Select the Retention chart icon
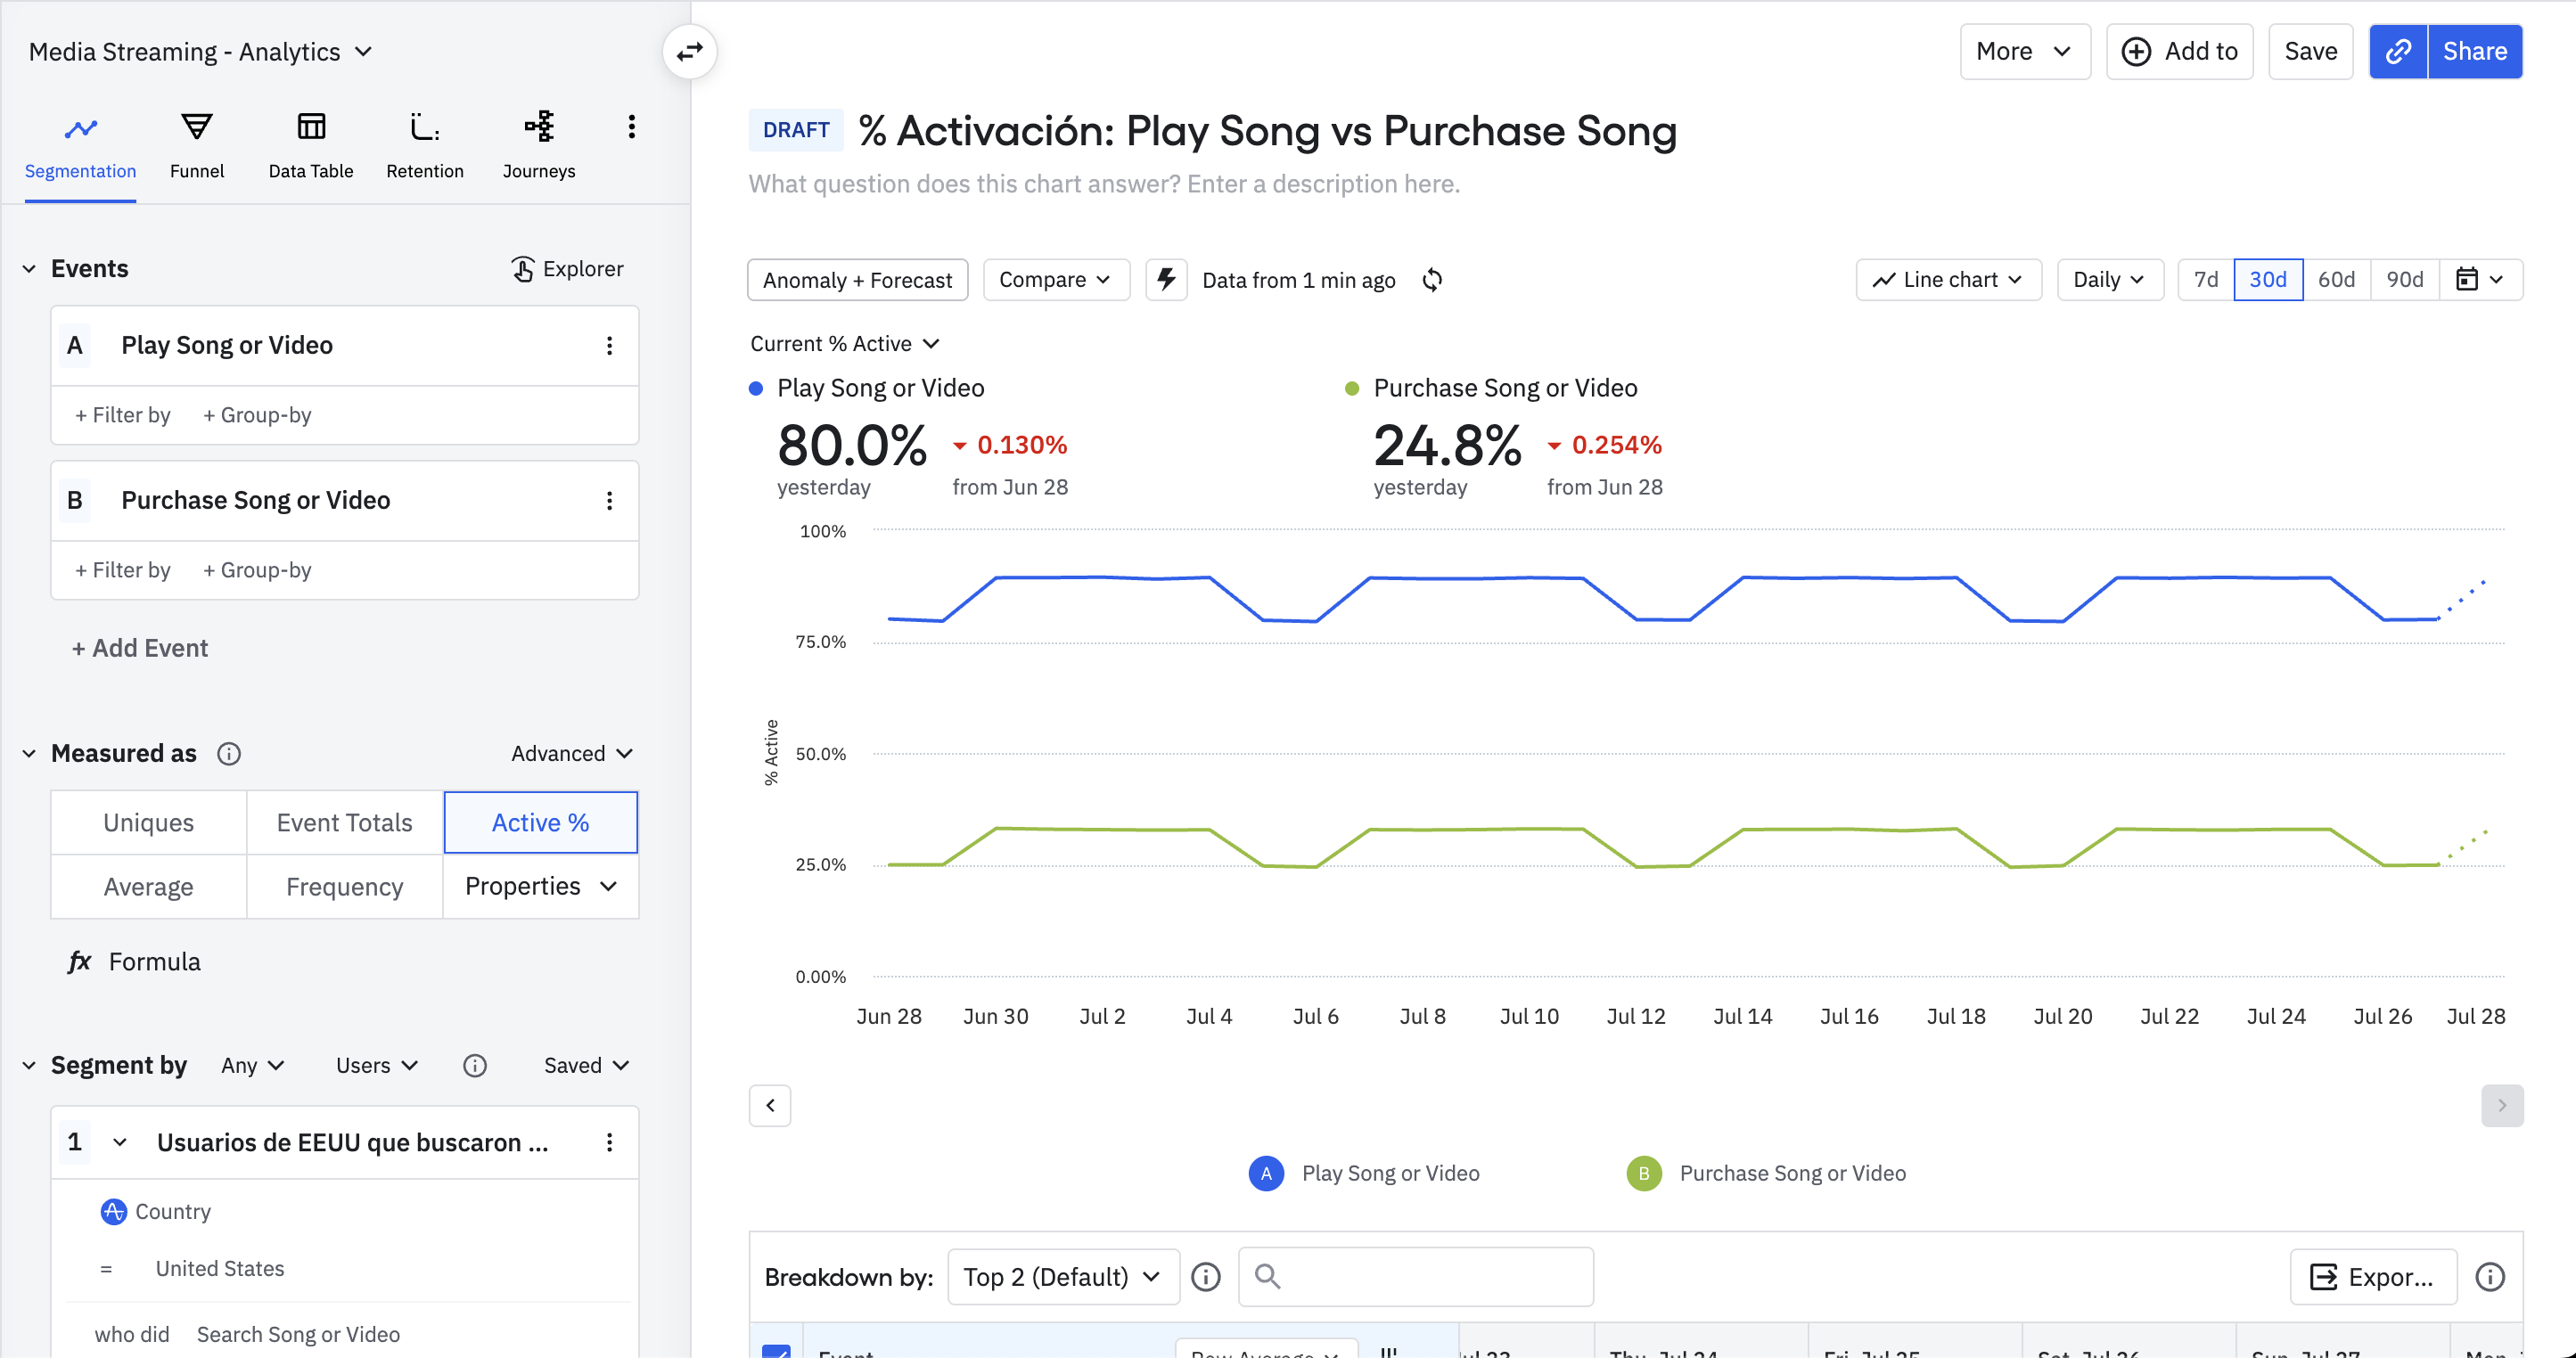Viewport: 2576px width, 1358px height. (x=424, y=128)
